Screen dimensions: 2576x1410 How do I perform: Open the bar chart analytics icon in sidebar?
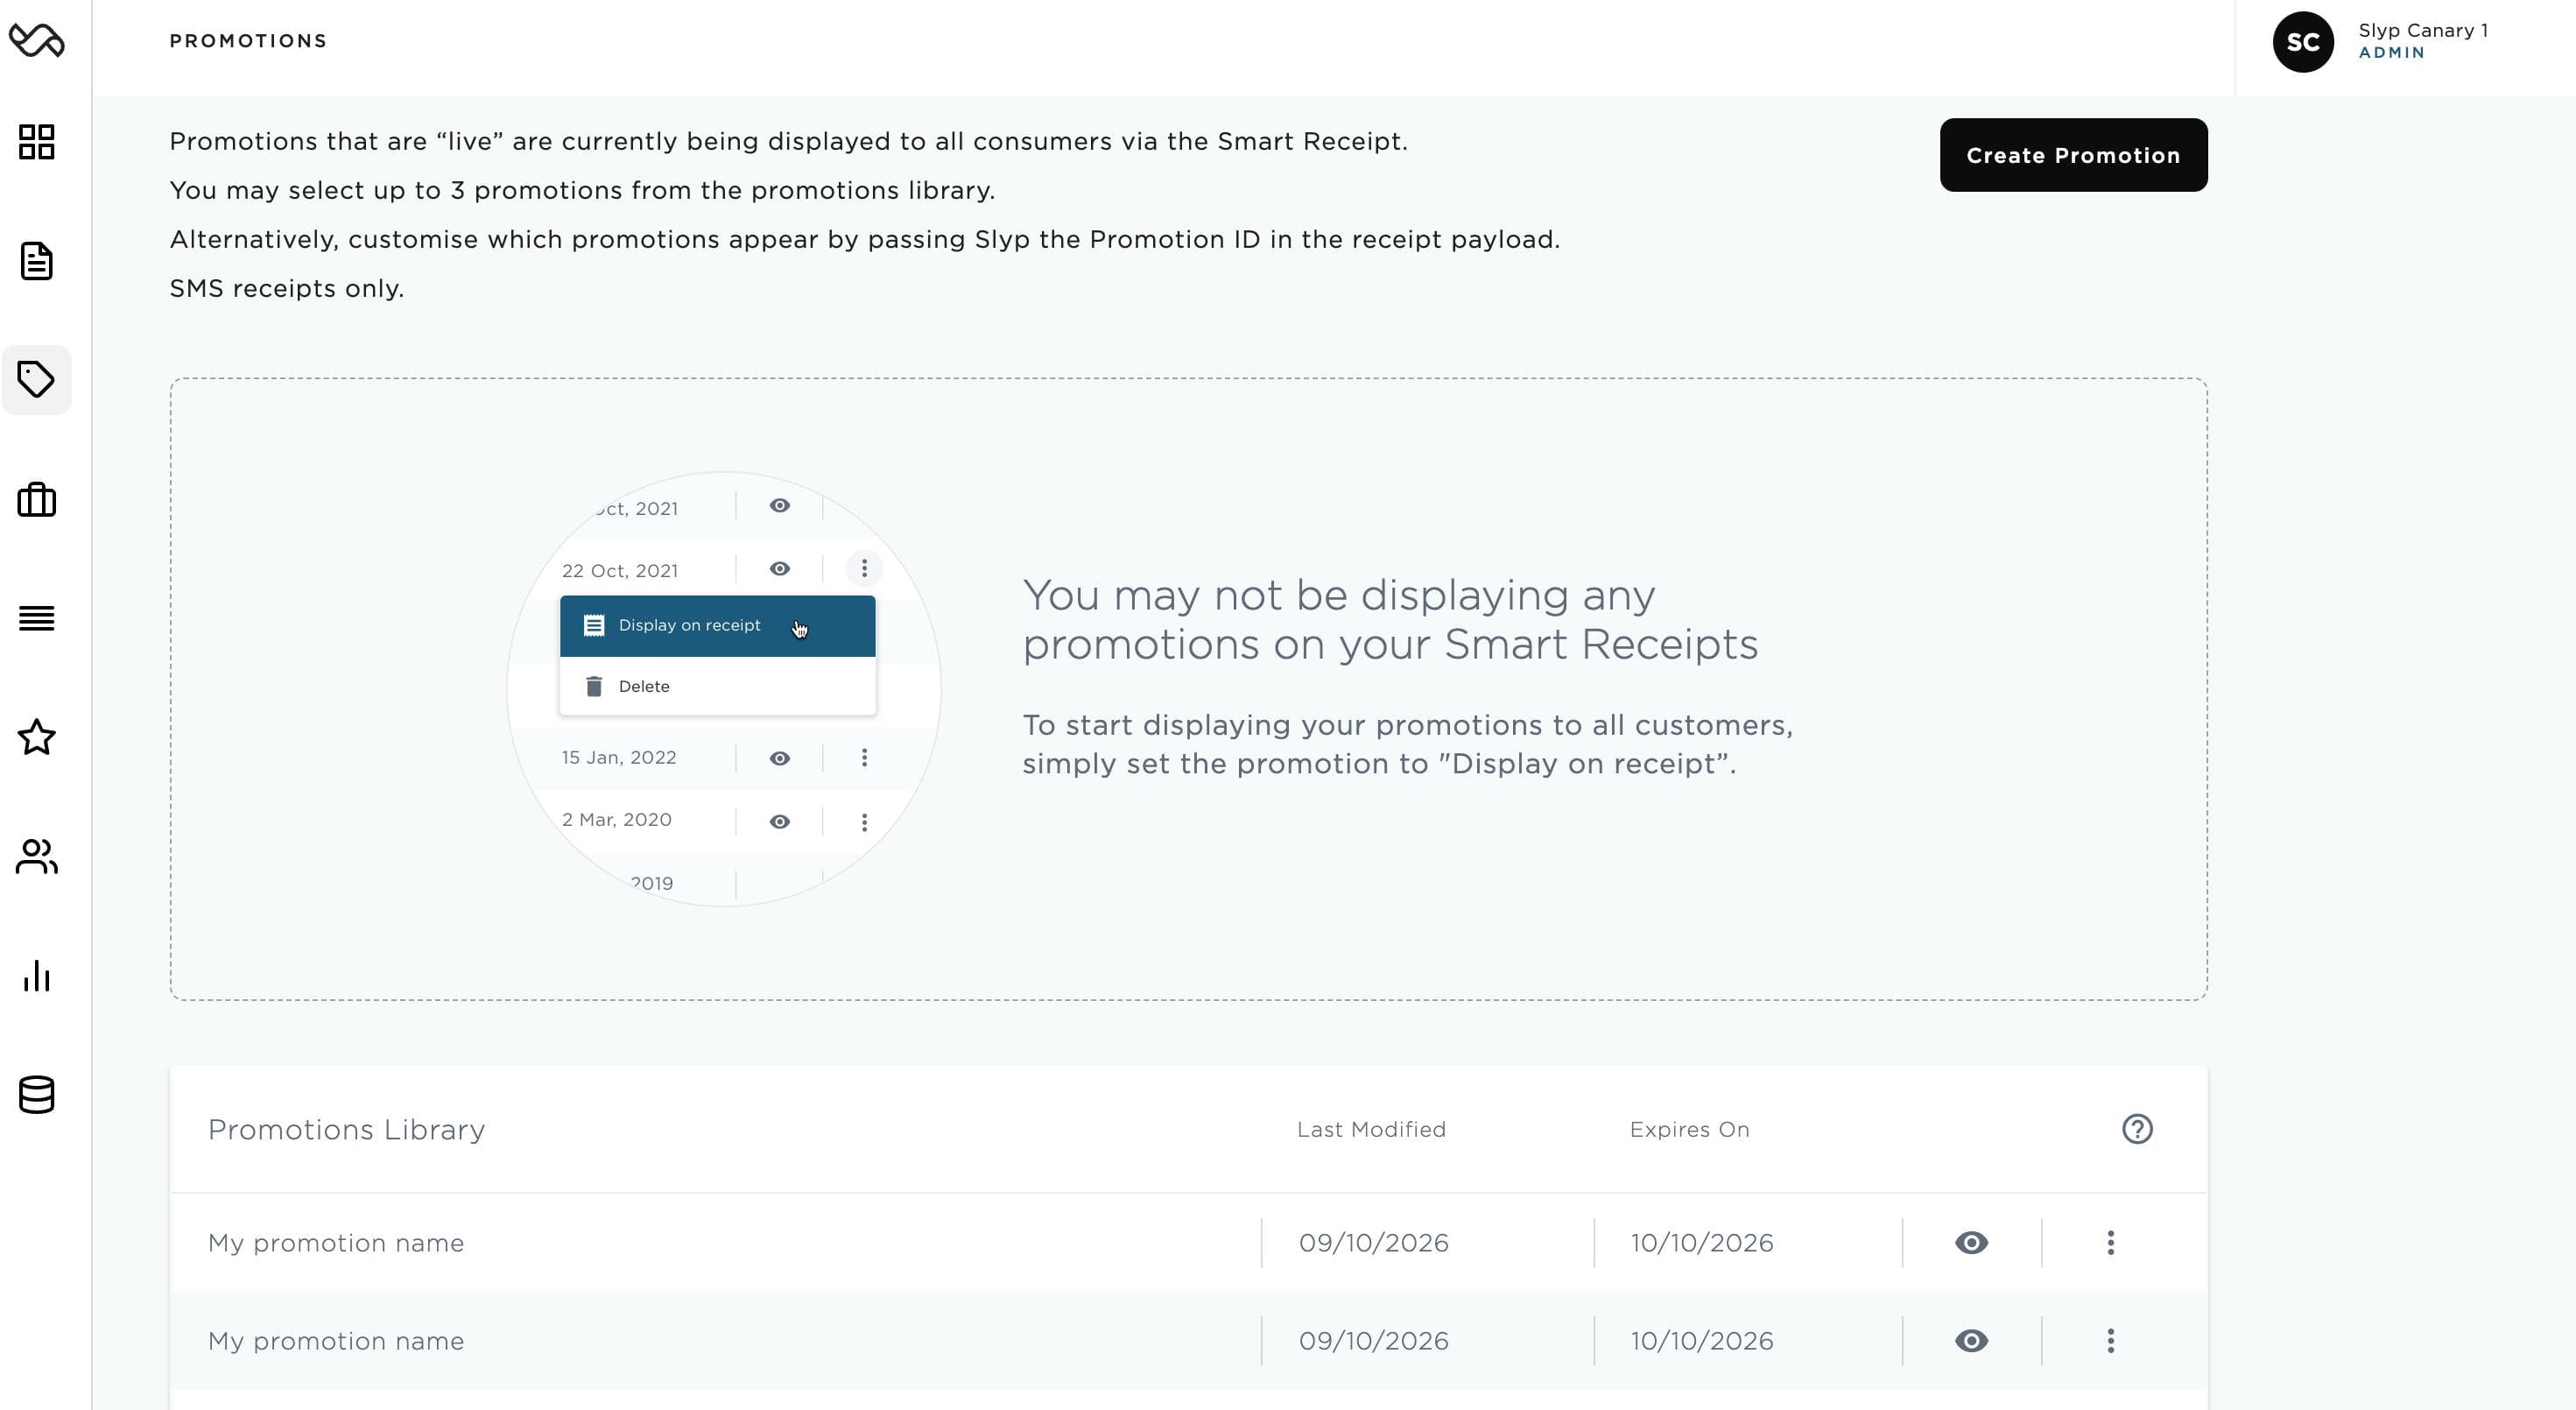tap(37, 975)
